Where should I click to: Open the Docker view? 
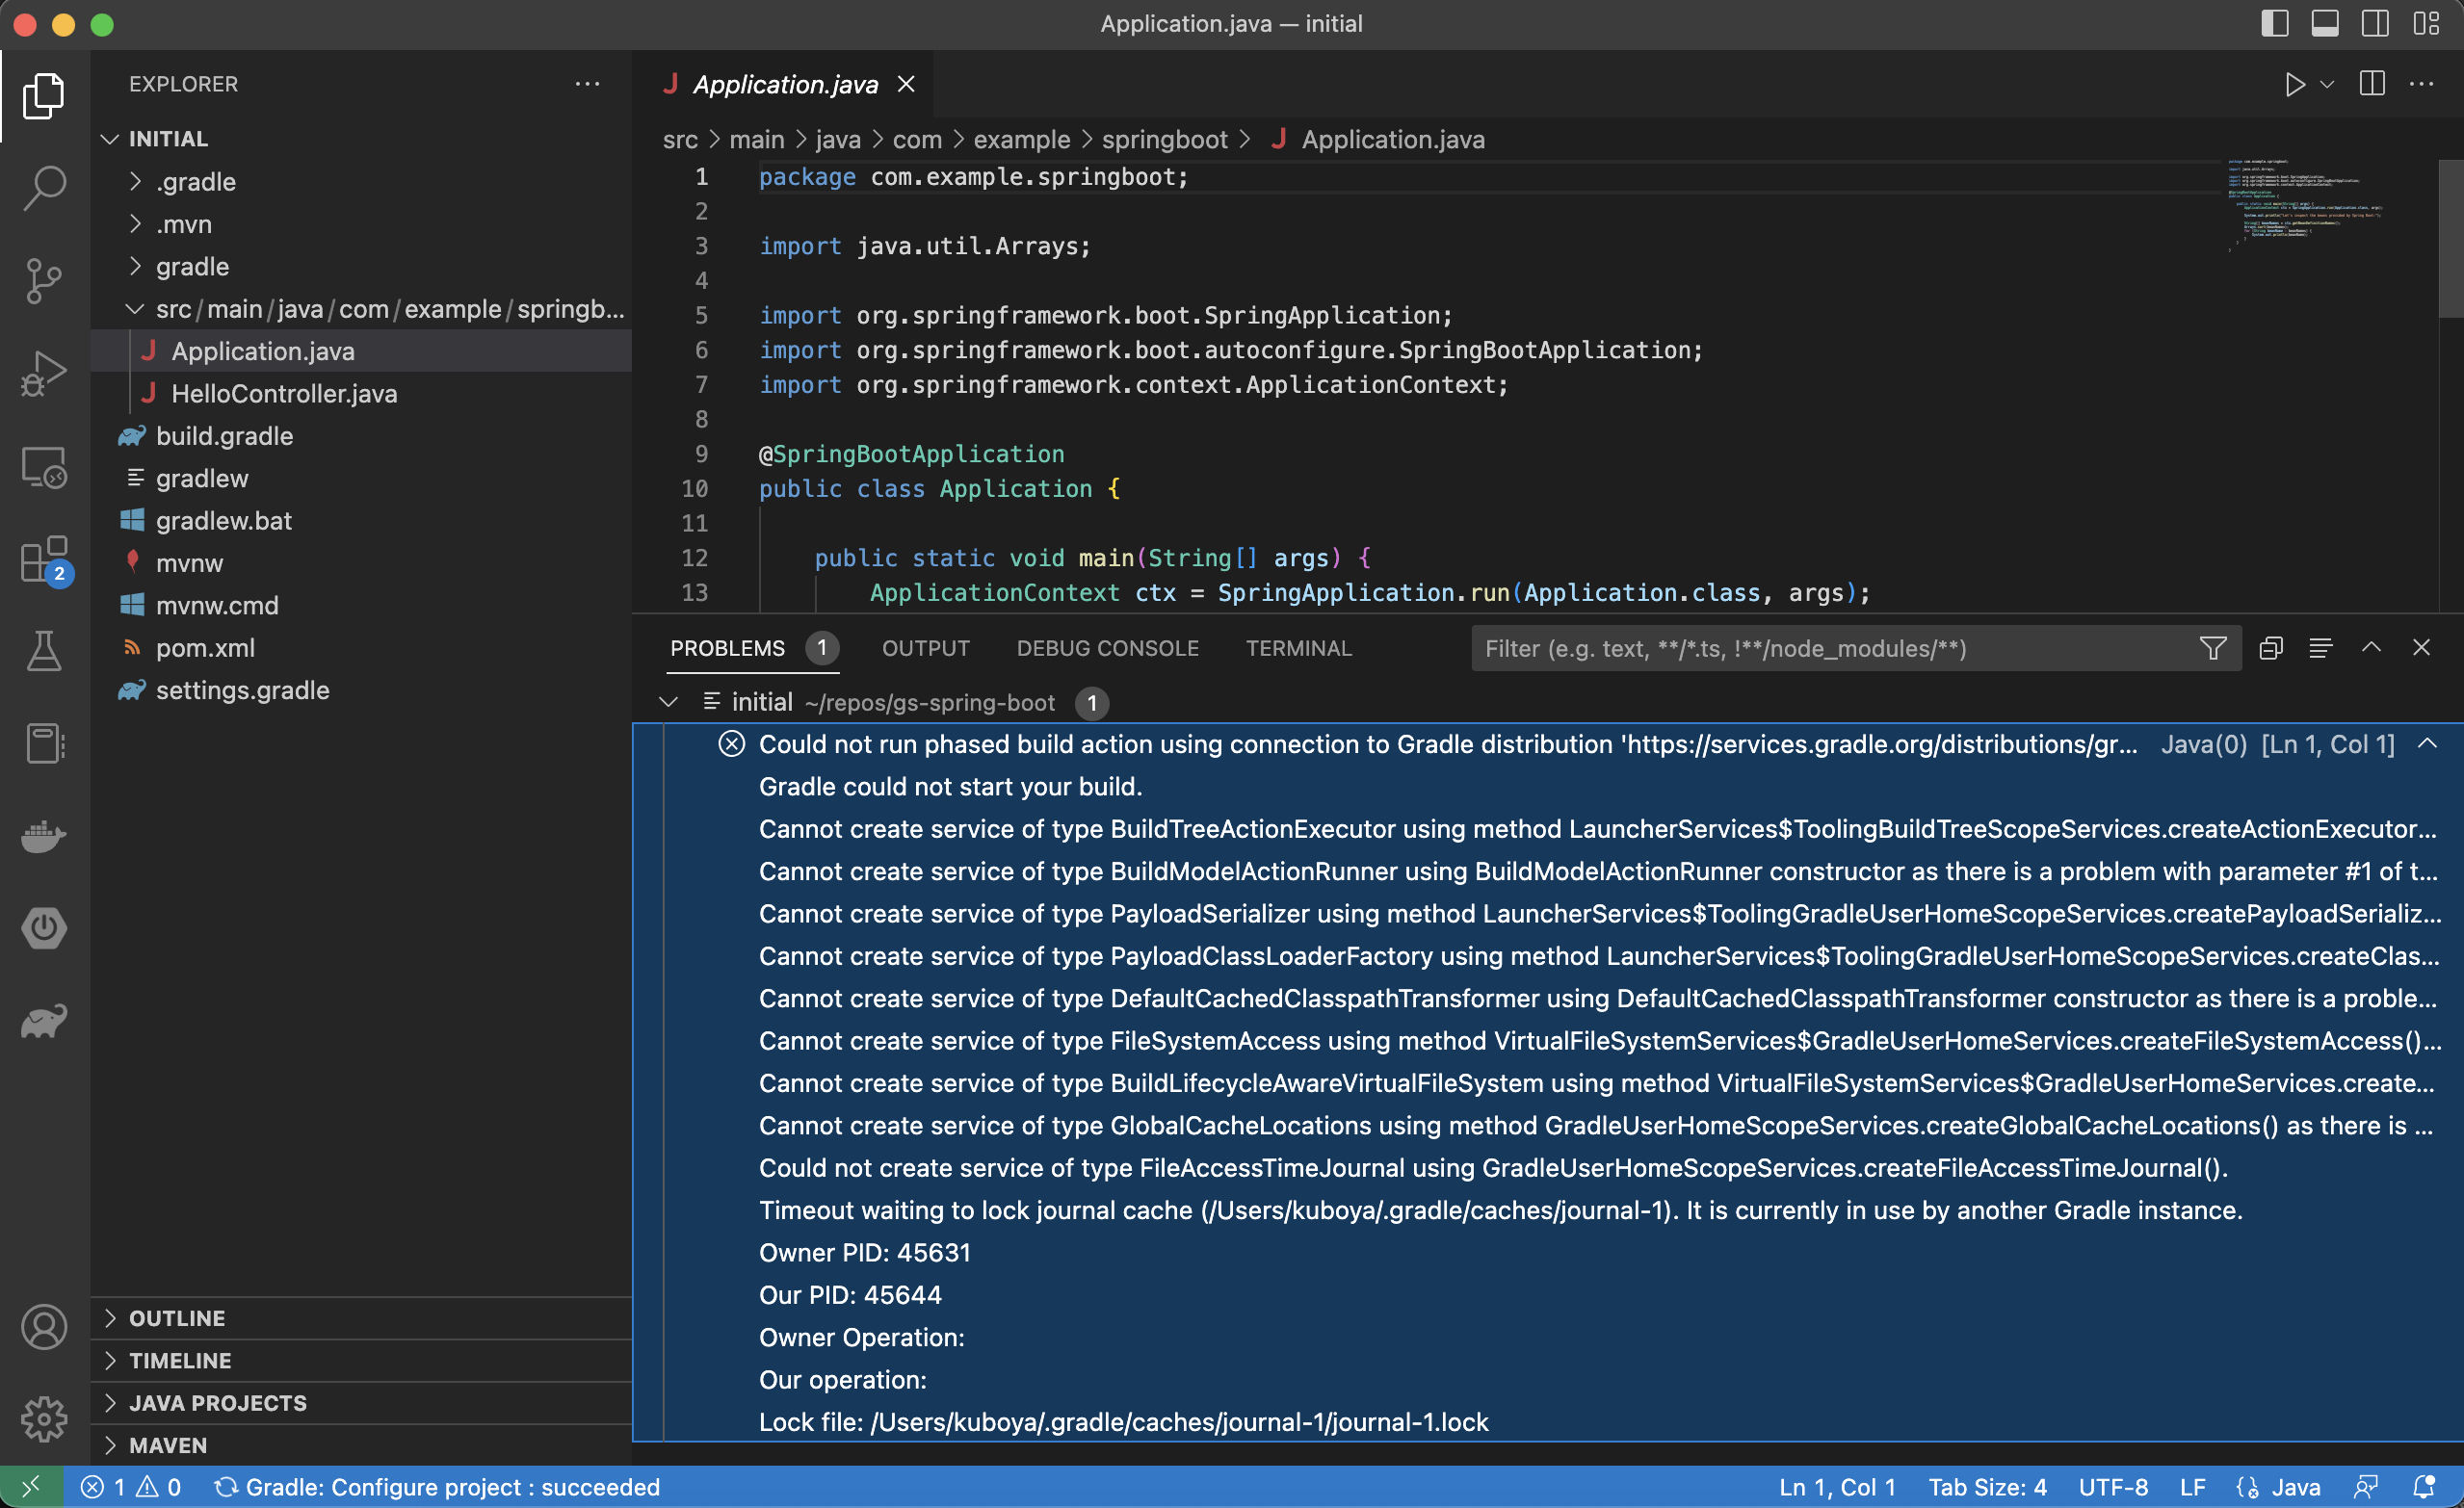[x=44, y=837]
